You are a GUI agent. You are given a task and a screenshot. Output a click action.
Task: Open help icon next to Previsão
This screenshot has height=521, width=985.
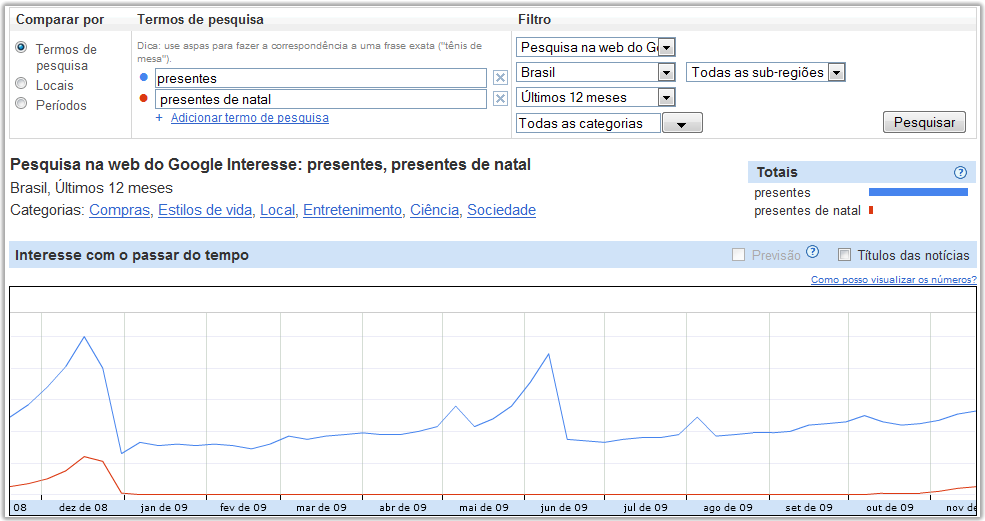pyautogui.click(x=813, y=253)
